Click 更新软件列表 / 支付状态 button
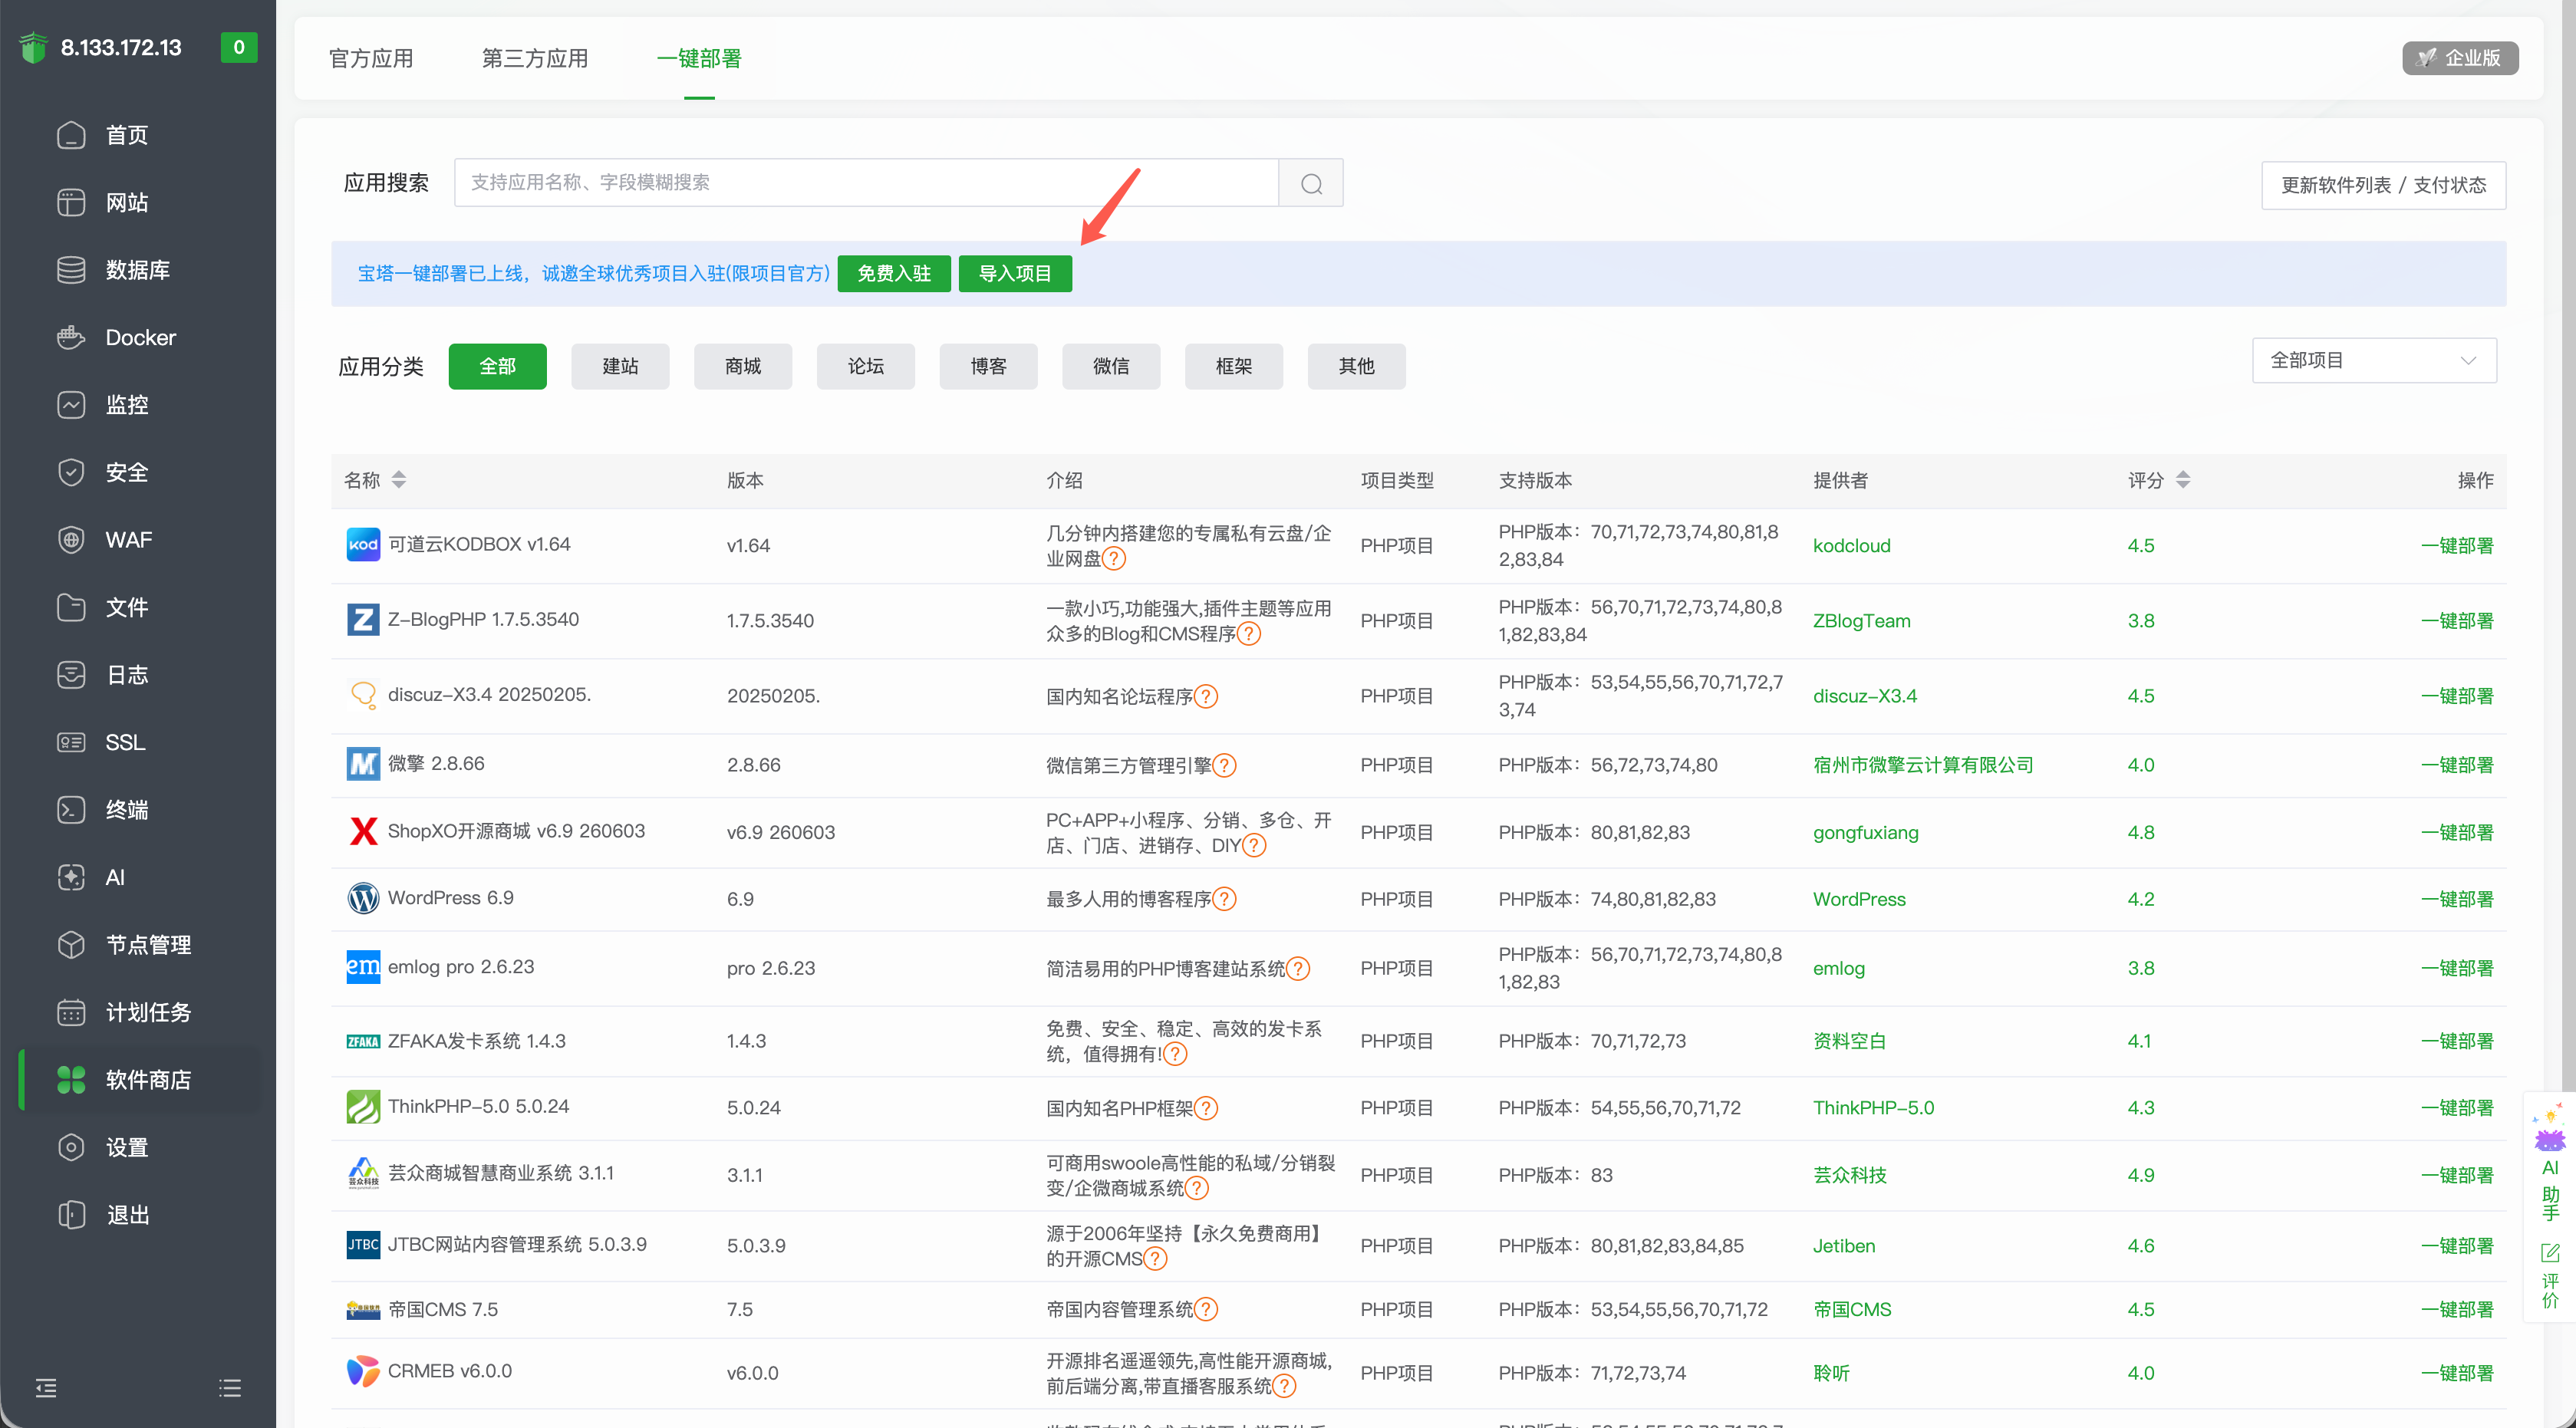The width and height of the screenshot is (2576, 1428). tap(2384, 185)
